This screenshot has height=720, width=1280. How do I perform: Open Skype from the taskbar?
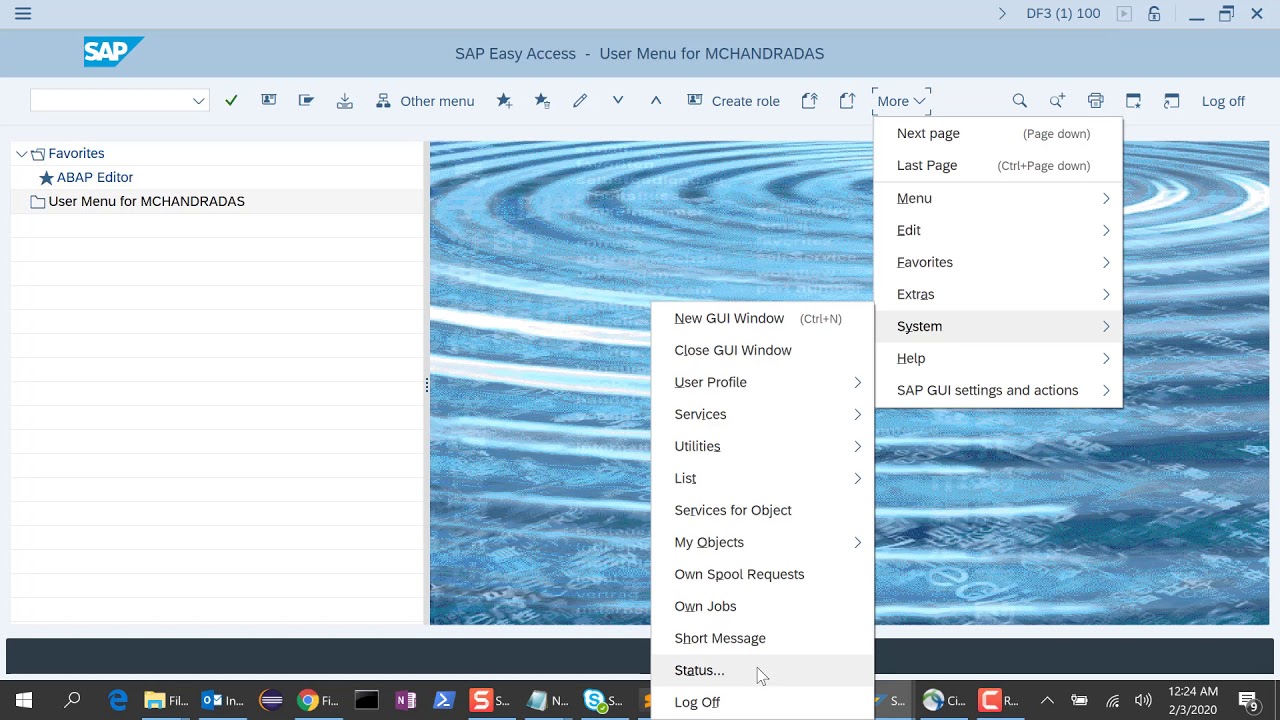pyautogui.click(x=603, y=700)
